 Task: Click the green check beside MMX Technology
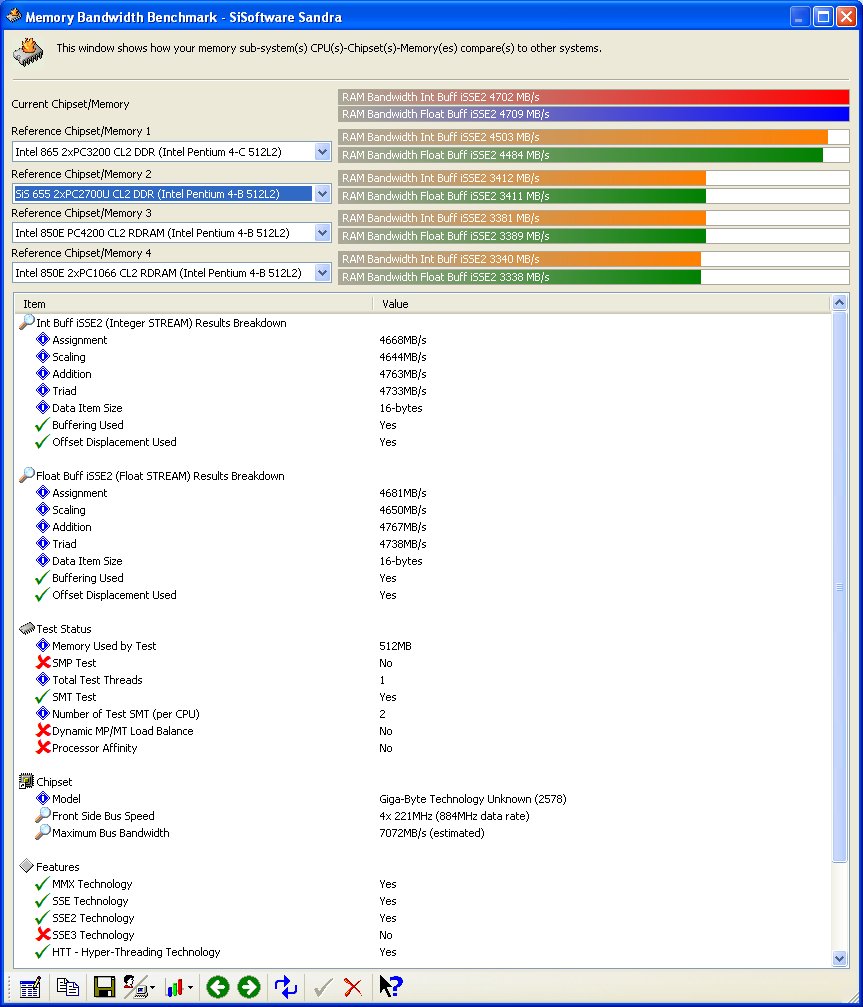42,884
